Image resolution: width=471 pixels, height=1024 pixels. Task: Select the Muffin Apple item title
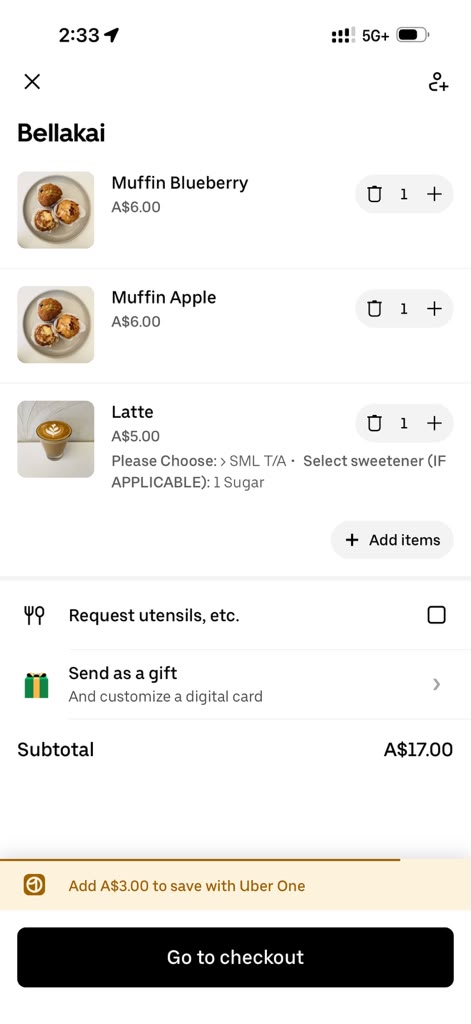[164, 297]
